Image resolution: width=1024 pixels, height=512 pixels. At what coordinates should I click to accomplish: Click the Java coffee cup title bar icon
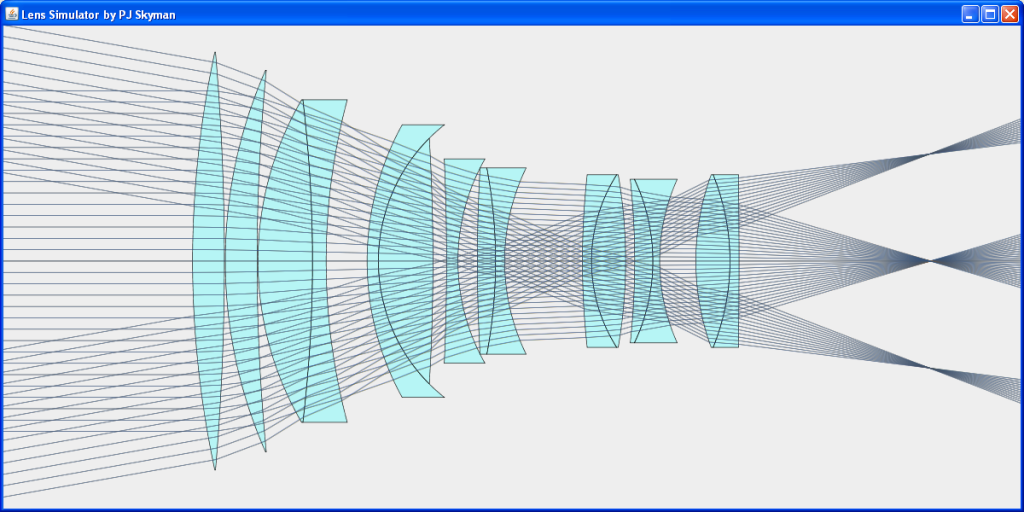12,14
